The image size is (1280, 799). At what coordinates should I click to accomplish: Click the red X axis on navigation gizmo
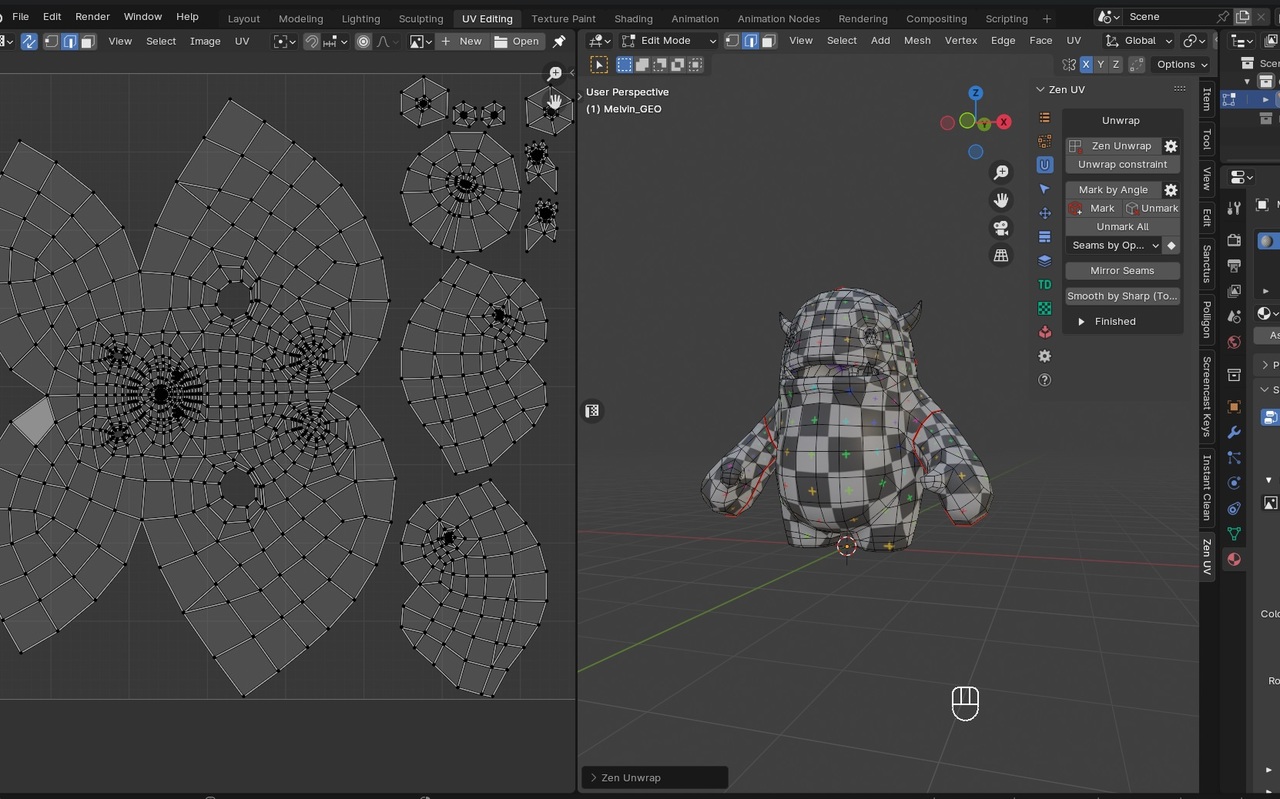point(1003,122)
